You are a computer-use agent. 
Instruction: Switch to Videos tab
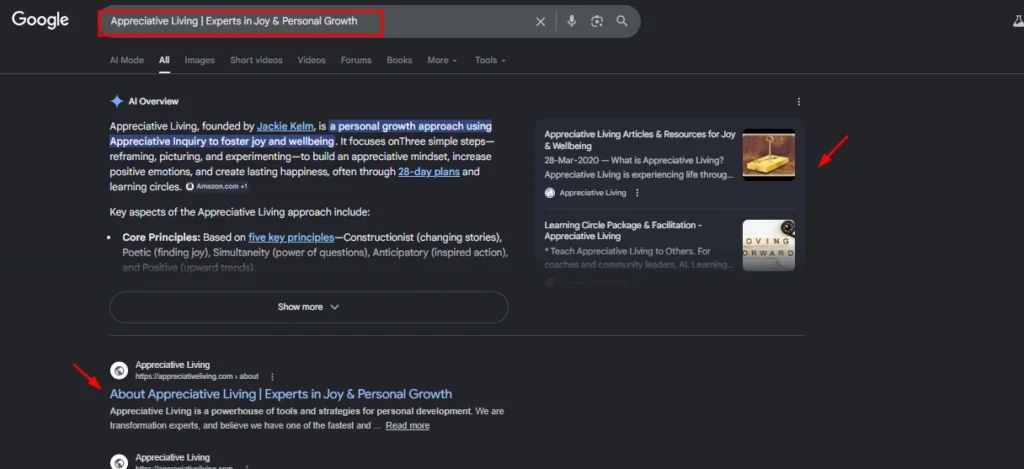[312, 60]
